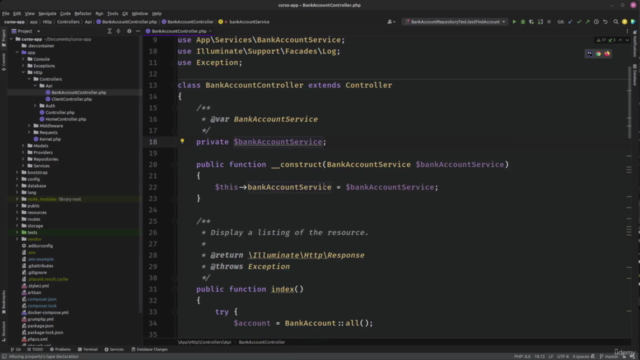
Task: Click Git push green arrow icon
Action: click(x=588, y=22)
